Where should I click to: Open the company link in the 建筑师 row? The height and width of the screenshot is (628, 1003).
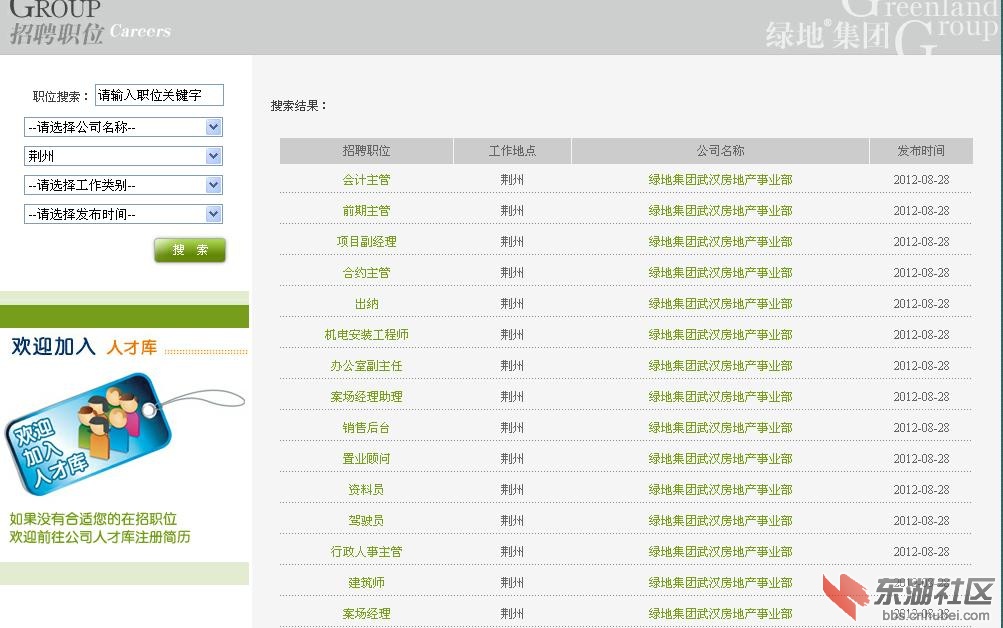(720, 583)
